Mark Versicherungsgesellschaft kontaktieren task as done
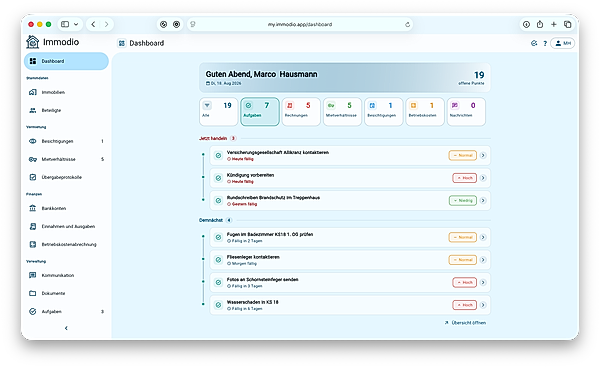The width and height of the screenshot is (600, 368). point(218,155)
